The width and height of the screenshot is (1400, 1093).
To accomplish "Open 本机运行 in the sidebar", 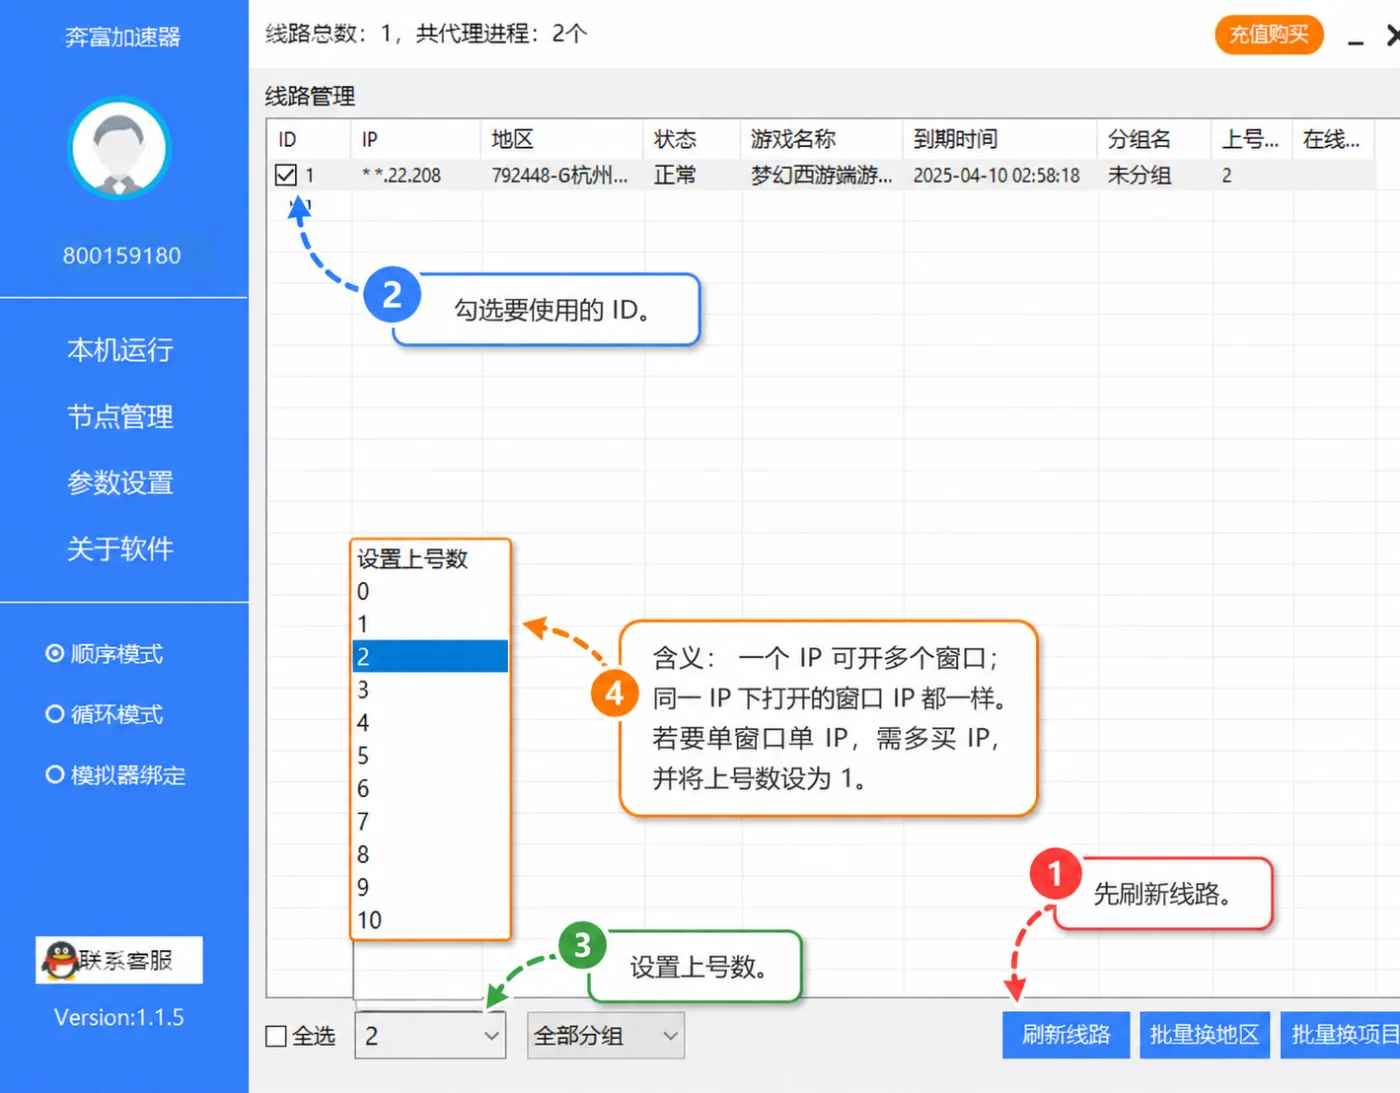I will (120, 350).
